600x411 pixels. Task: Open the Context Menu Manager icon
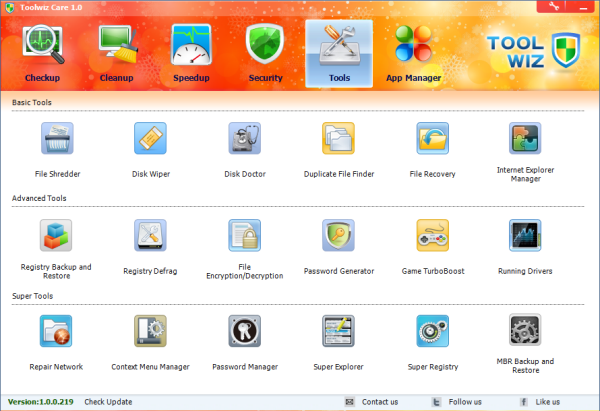point(150,331)
